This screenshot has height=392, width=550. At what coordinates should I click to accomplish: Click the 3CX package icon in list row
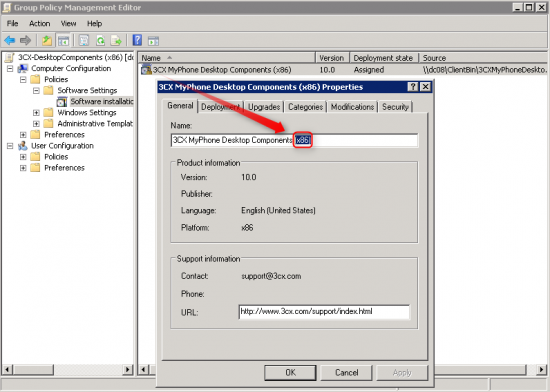pyautogui.click(x=146, y=70)
